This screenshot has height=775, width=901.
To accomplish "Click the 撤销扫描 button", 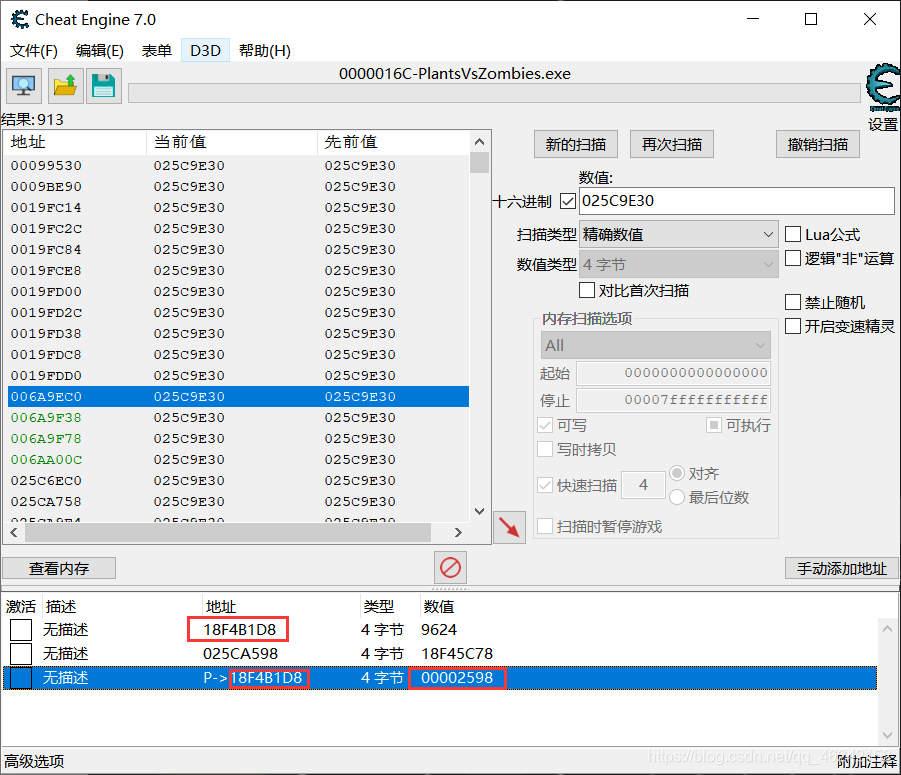I will [818, 144].
